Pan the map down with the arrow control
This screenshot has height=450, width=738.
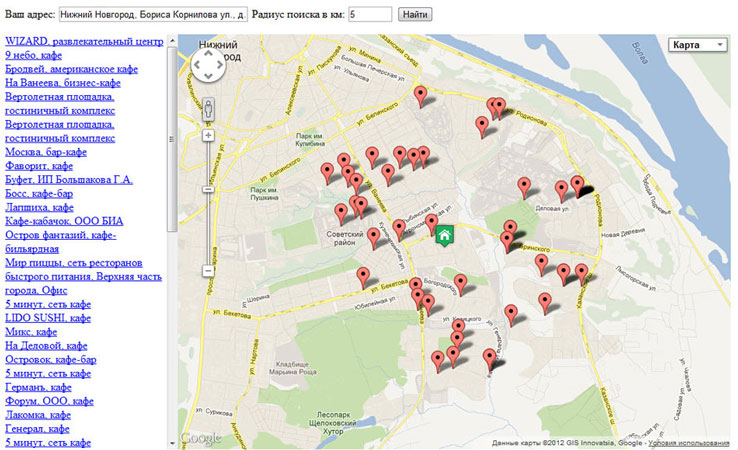coord(208,76)
